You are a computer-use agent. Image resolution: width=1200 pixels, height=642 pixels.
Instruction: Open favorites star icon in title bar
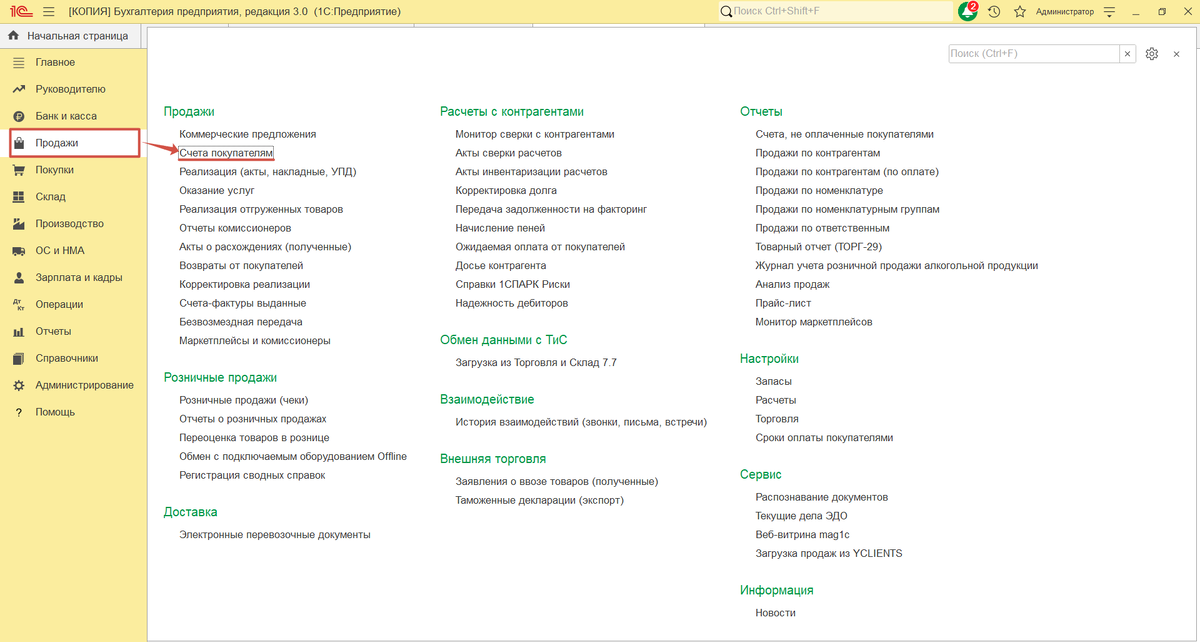[1020, 12]
